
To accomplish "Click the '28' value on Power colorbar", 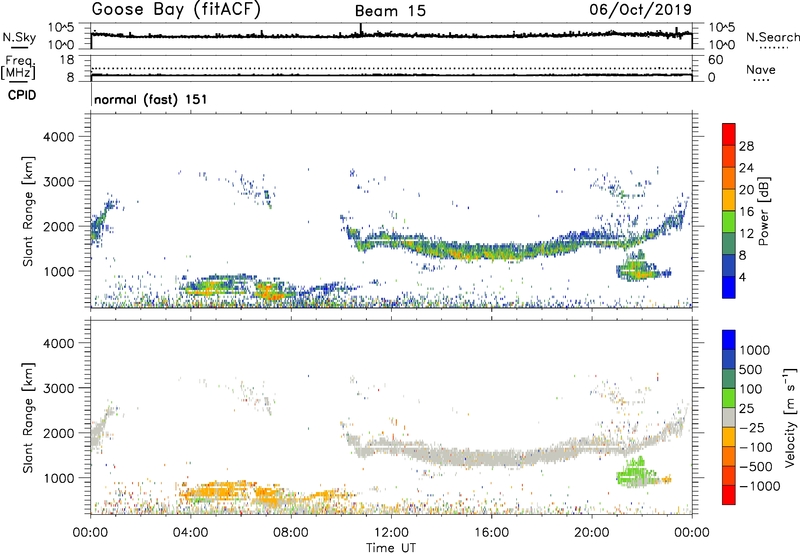I will click(x=746, y=146).
